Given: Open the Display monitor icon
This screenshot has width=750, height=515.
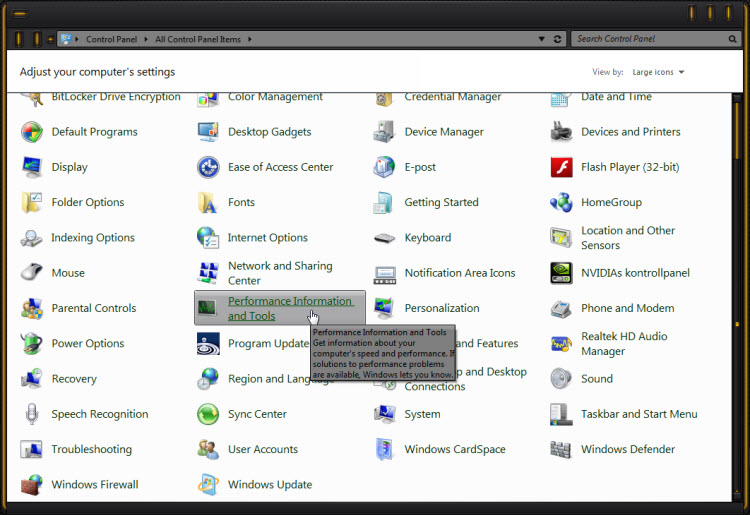Looking at the screenshot, I should pos(32,167).
